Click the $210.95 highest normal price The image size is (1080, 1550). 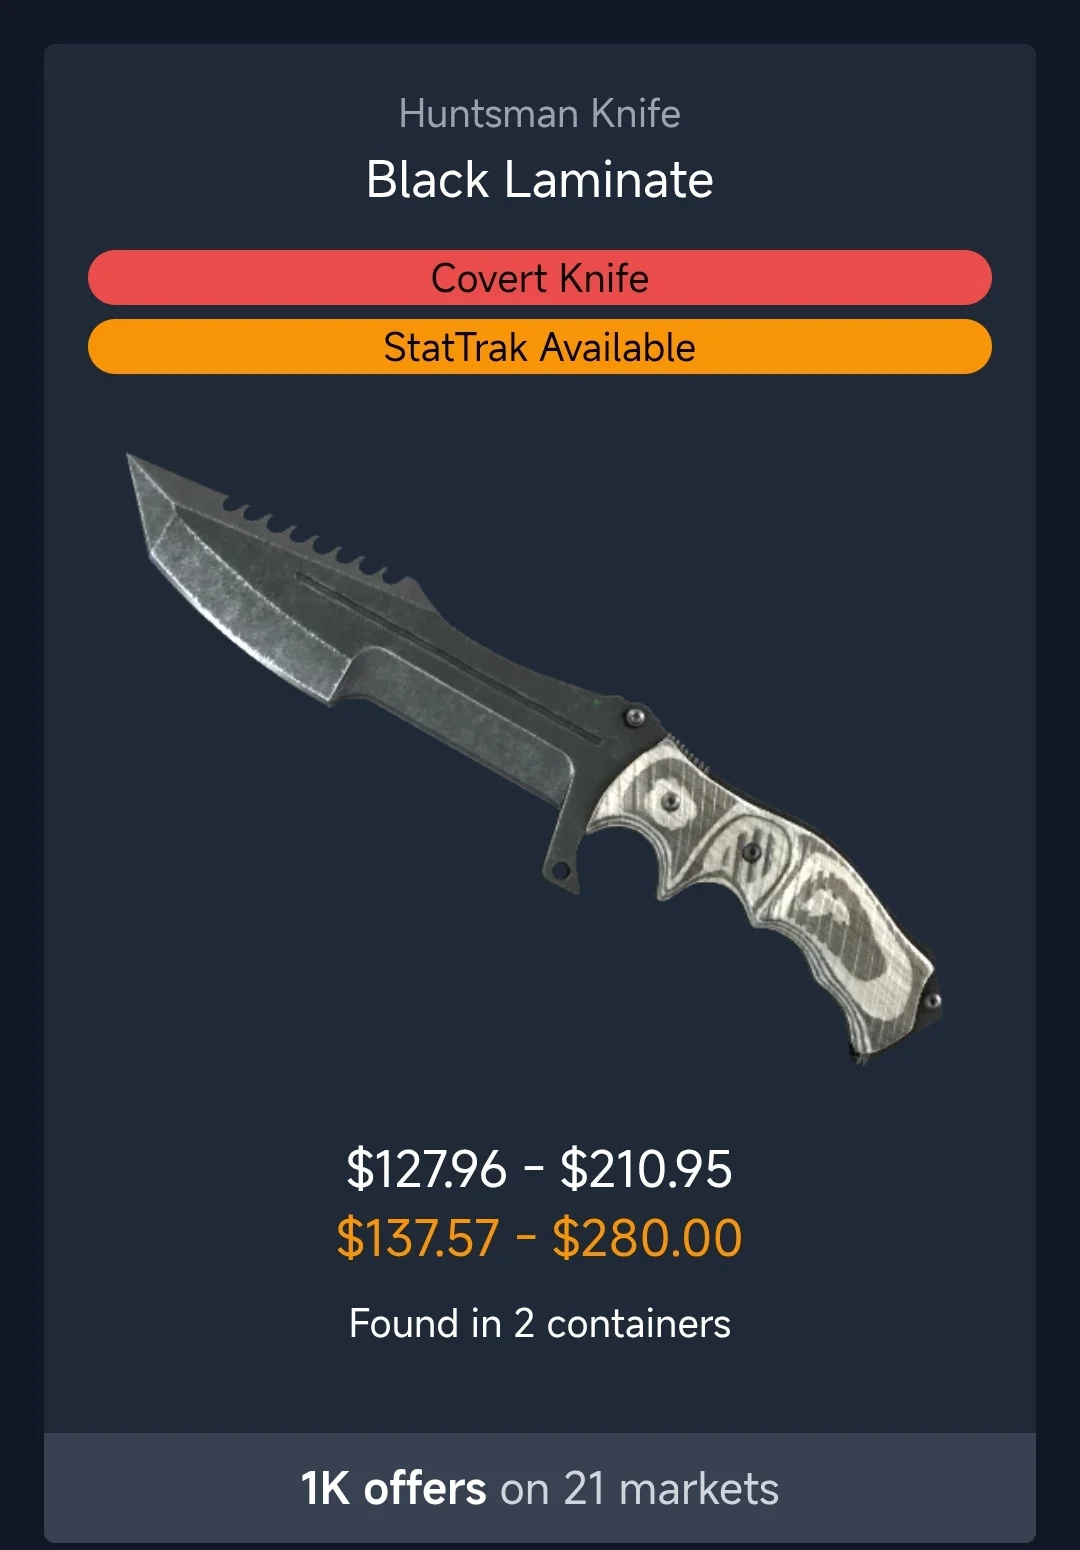[x=647, y=1168]
